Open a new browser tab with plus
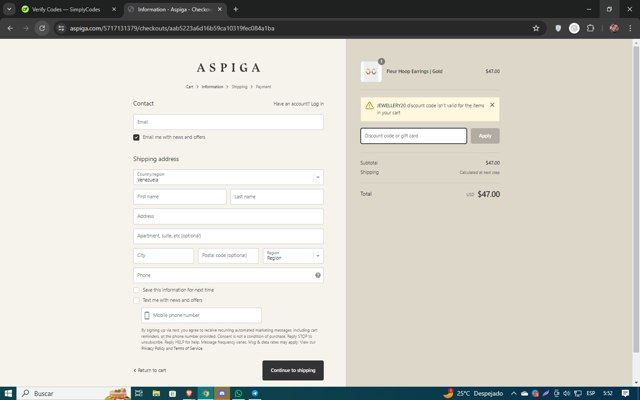 (236, 9)
